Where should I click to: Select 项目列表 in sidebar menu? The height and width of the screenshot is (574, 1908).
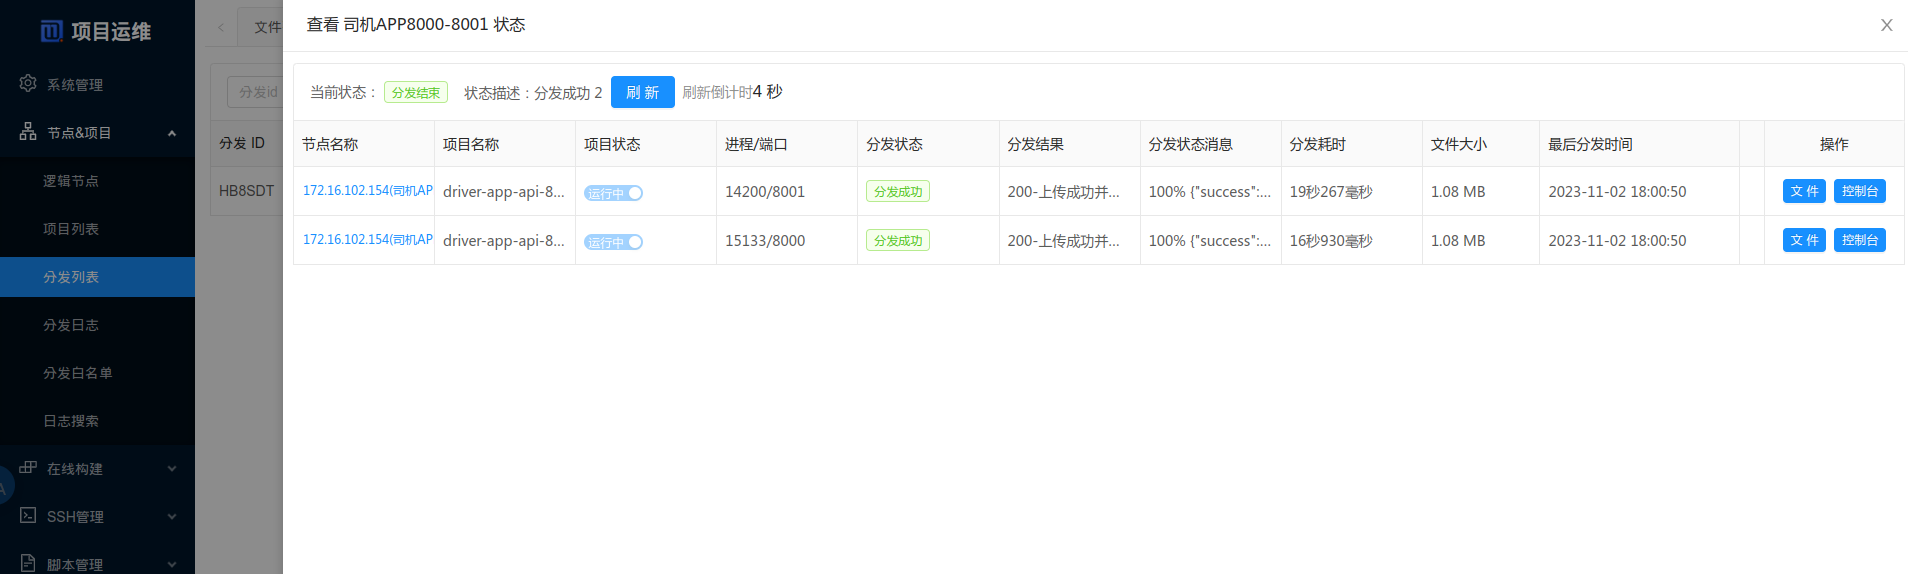[71, 229]
